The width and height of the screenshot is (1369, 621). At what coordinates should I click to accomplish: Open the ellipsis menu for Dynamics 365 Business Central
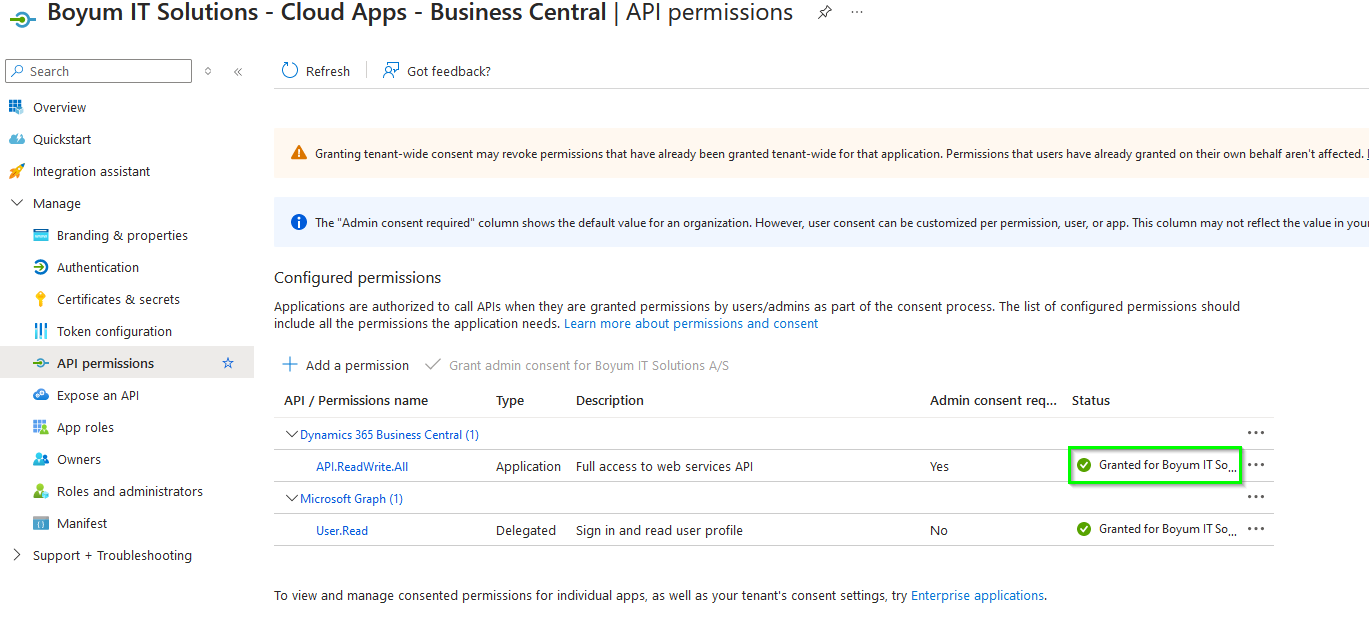[1256, 433]
